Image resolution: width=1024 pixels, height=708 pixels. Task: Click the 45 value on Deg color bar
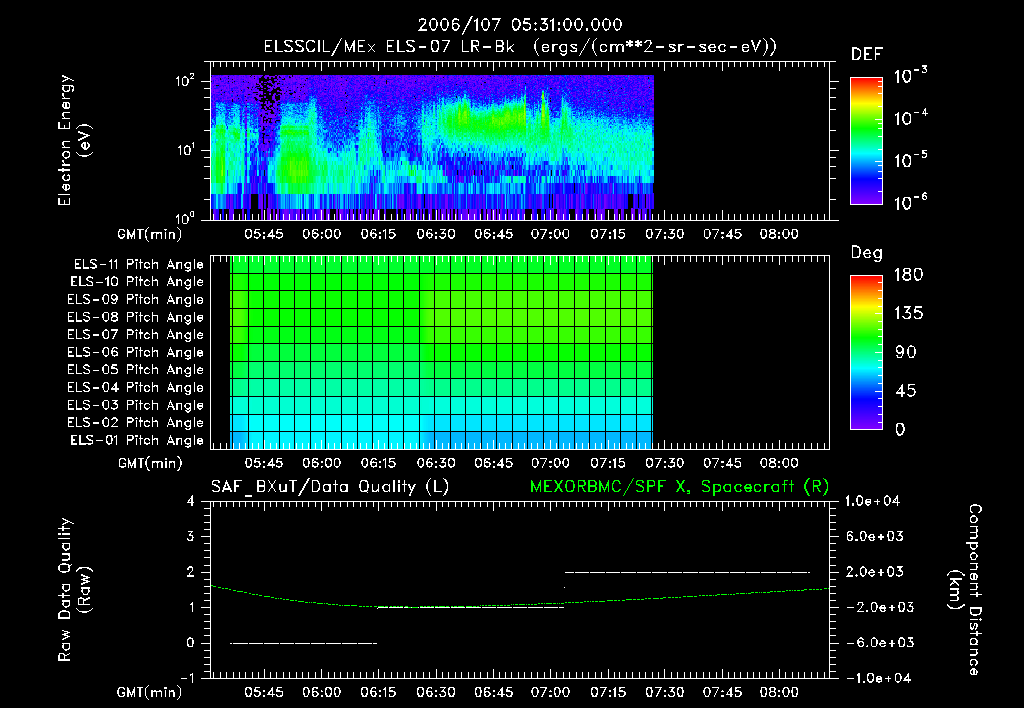tap(906, 391)
